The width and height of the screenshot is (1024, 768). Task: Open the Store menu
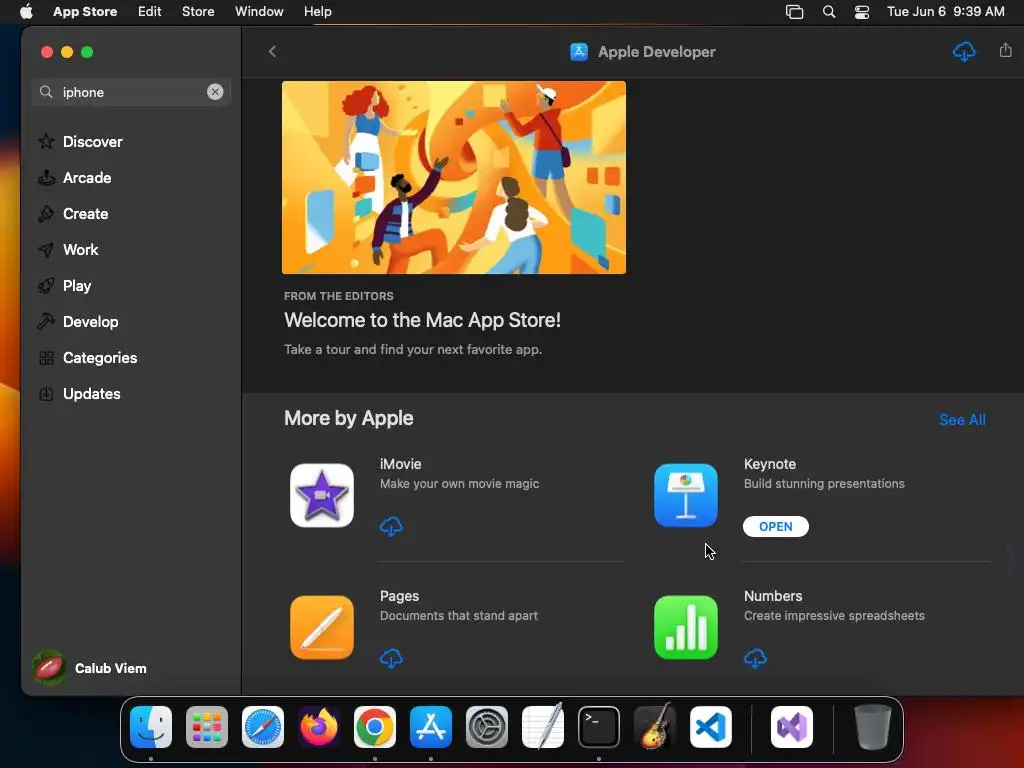(198, 12)
